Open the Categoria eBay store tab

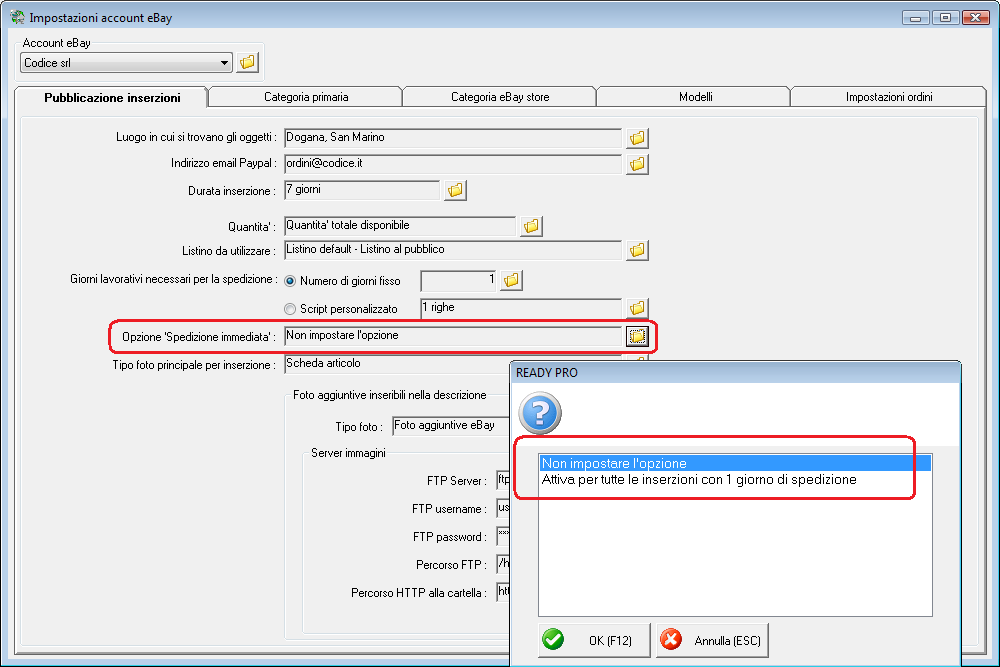[500, 97]
